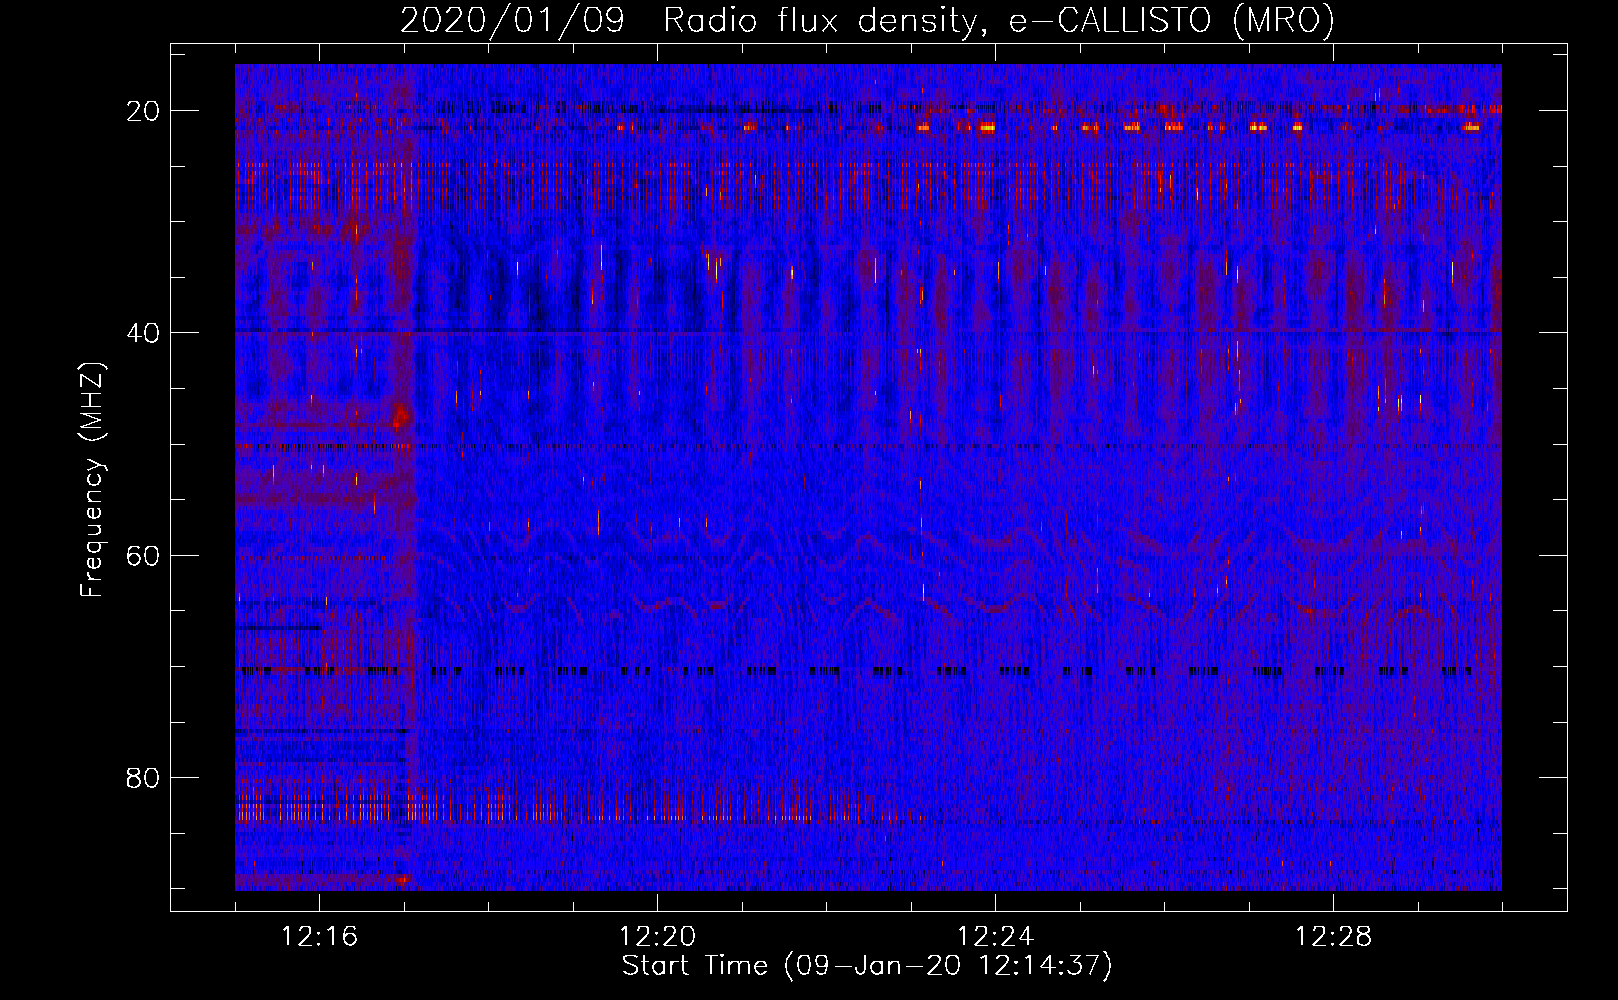The image size is (1618, 1000).
Task: Click the frequency tick label '40'
Action: 143,333
